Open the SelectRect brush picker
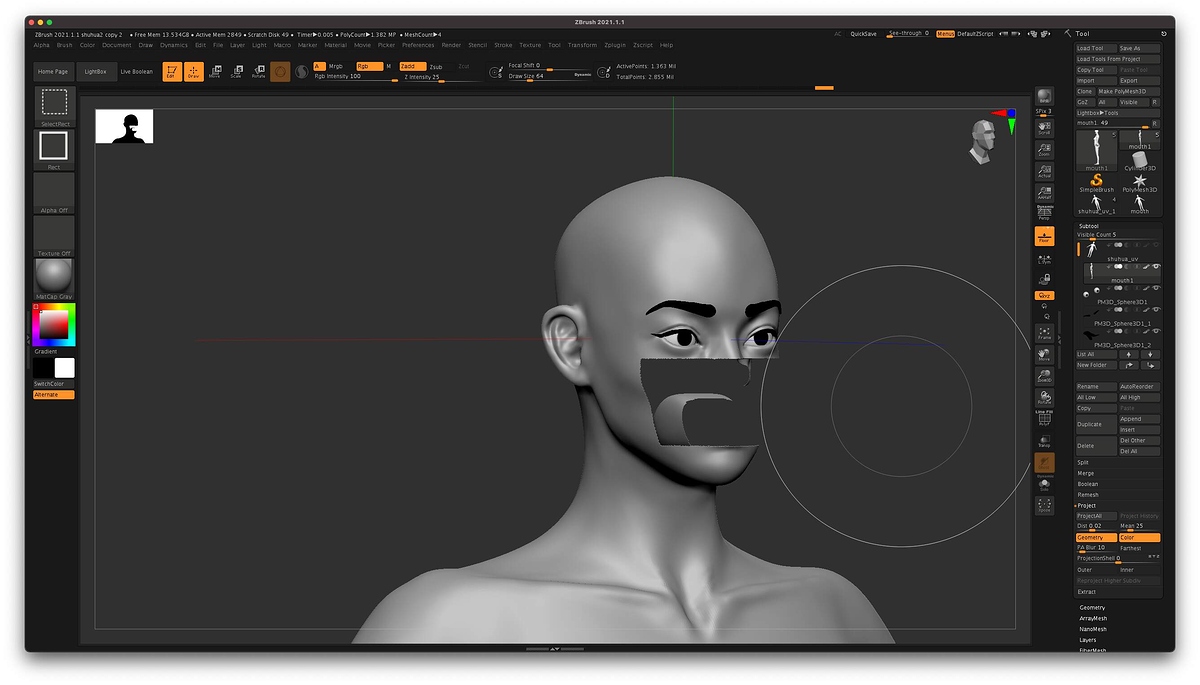The image size is (1200, 685). click(54, 106)
